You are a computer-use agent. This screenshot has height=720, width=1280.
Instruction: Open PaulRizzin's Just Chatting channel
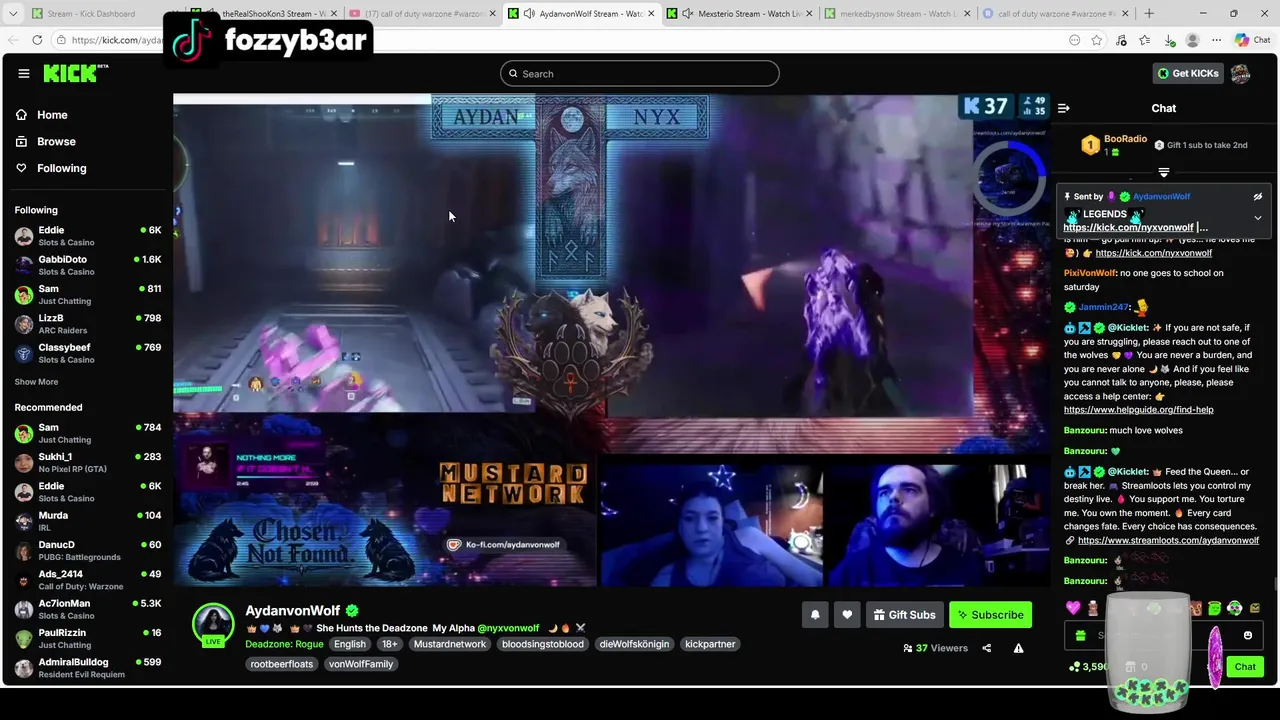[x=88, y=638]
